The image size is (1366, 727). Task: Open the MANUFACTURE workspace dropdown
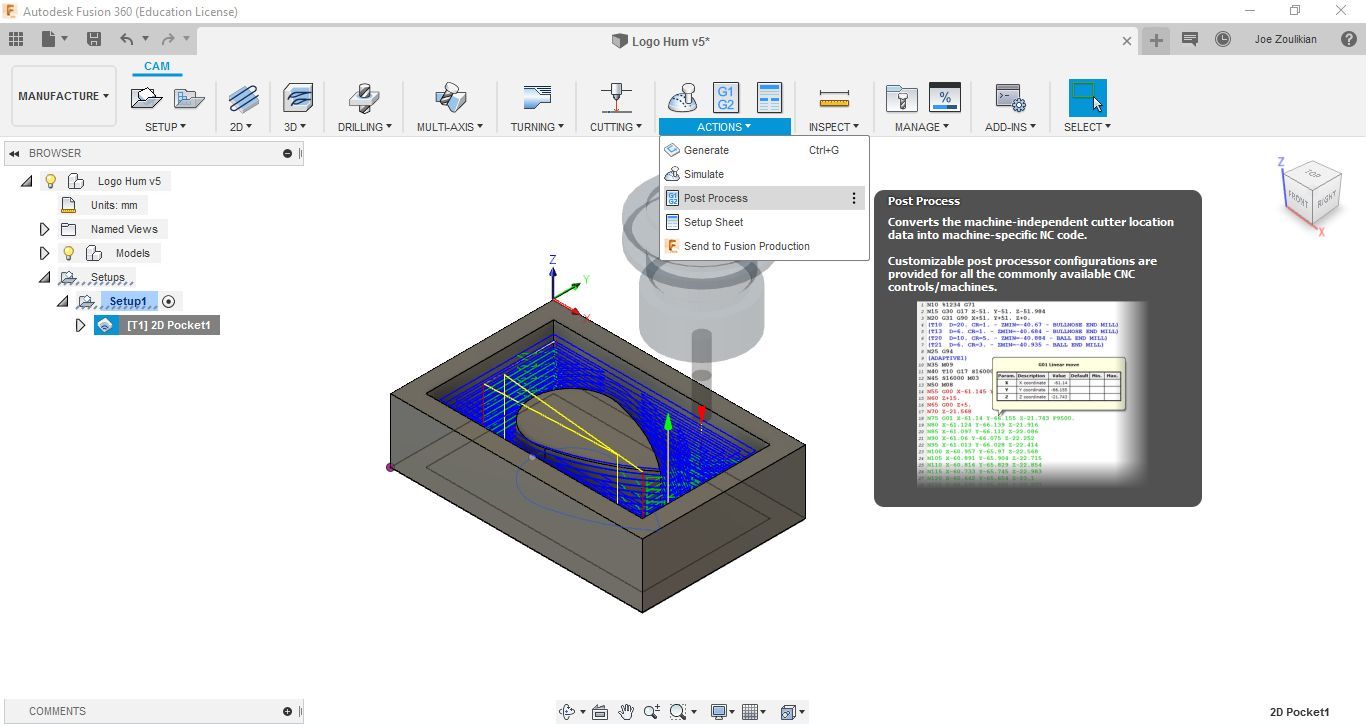(x=63, y=96)
